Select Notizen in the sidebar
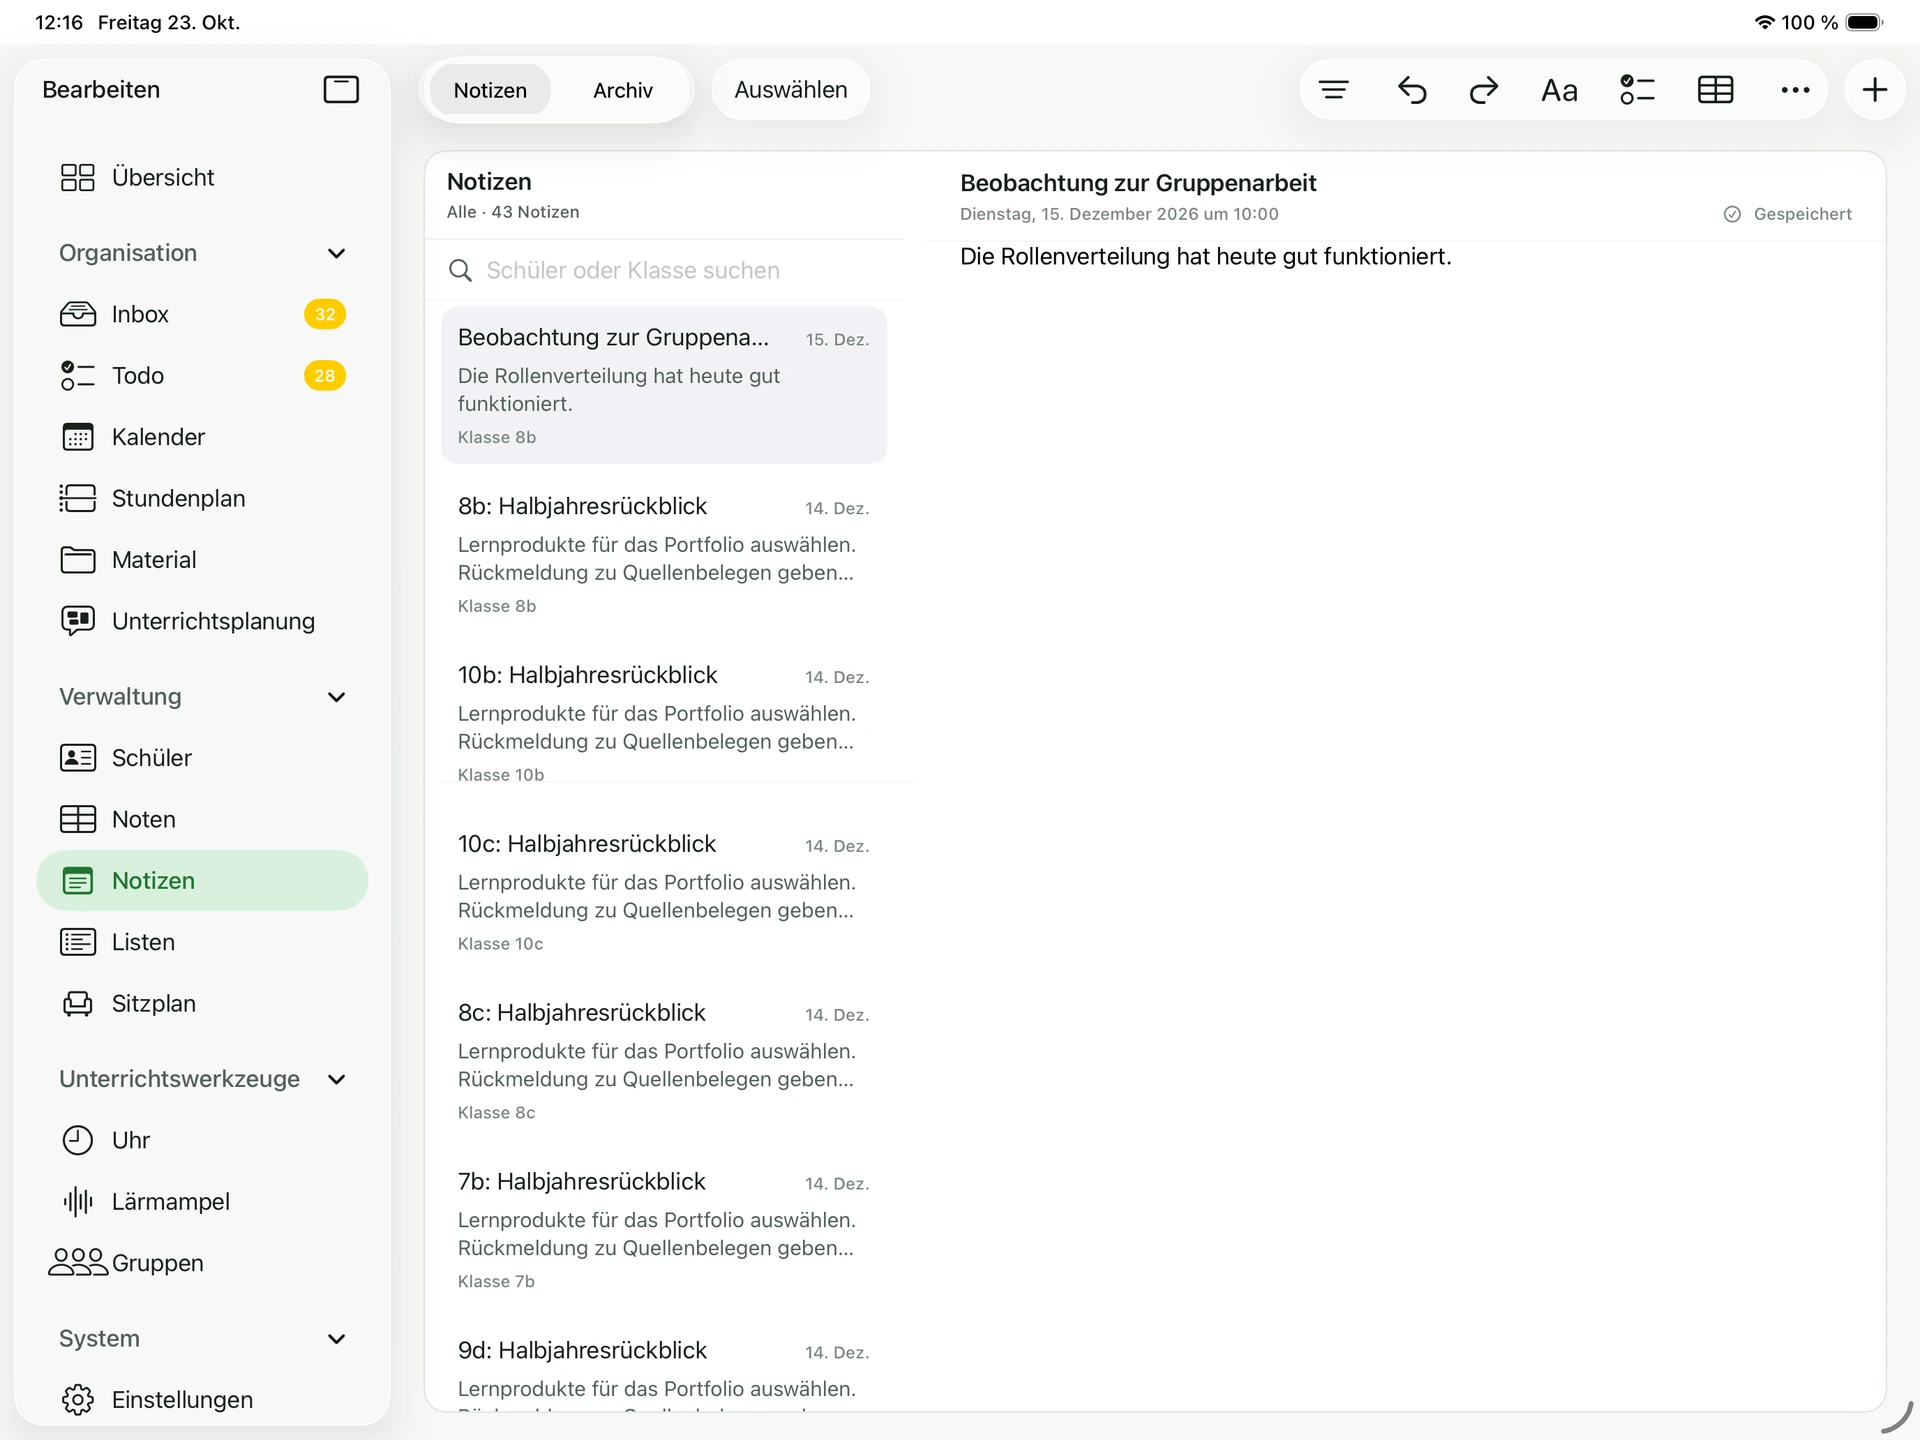The image size is (1920, 1440). pyautogui.click(x=202, y=881)
